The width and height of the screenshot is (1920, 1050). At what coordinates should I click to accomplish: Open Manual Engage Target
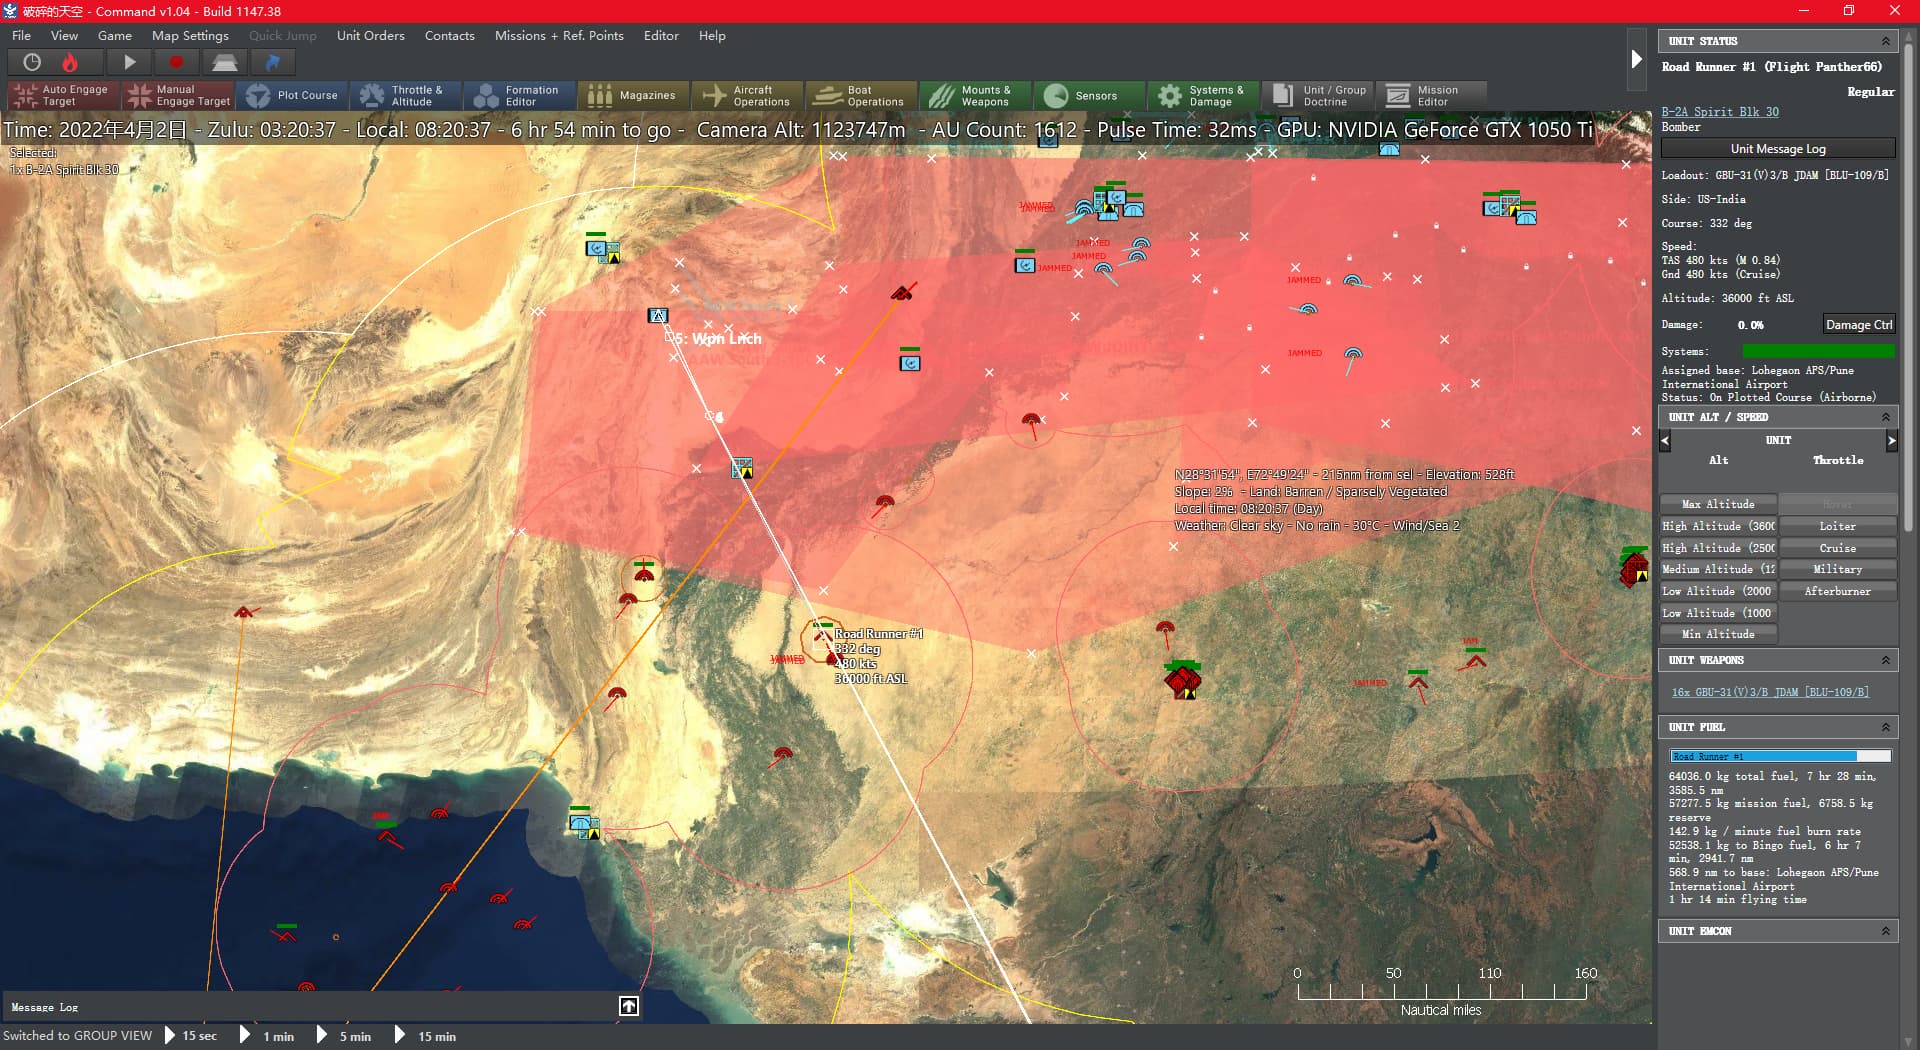(x=178, y=95)
